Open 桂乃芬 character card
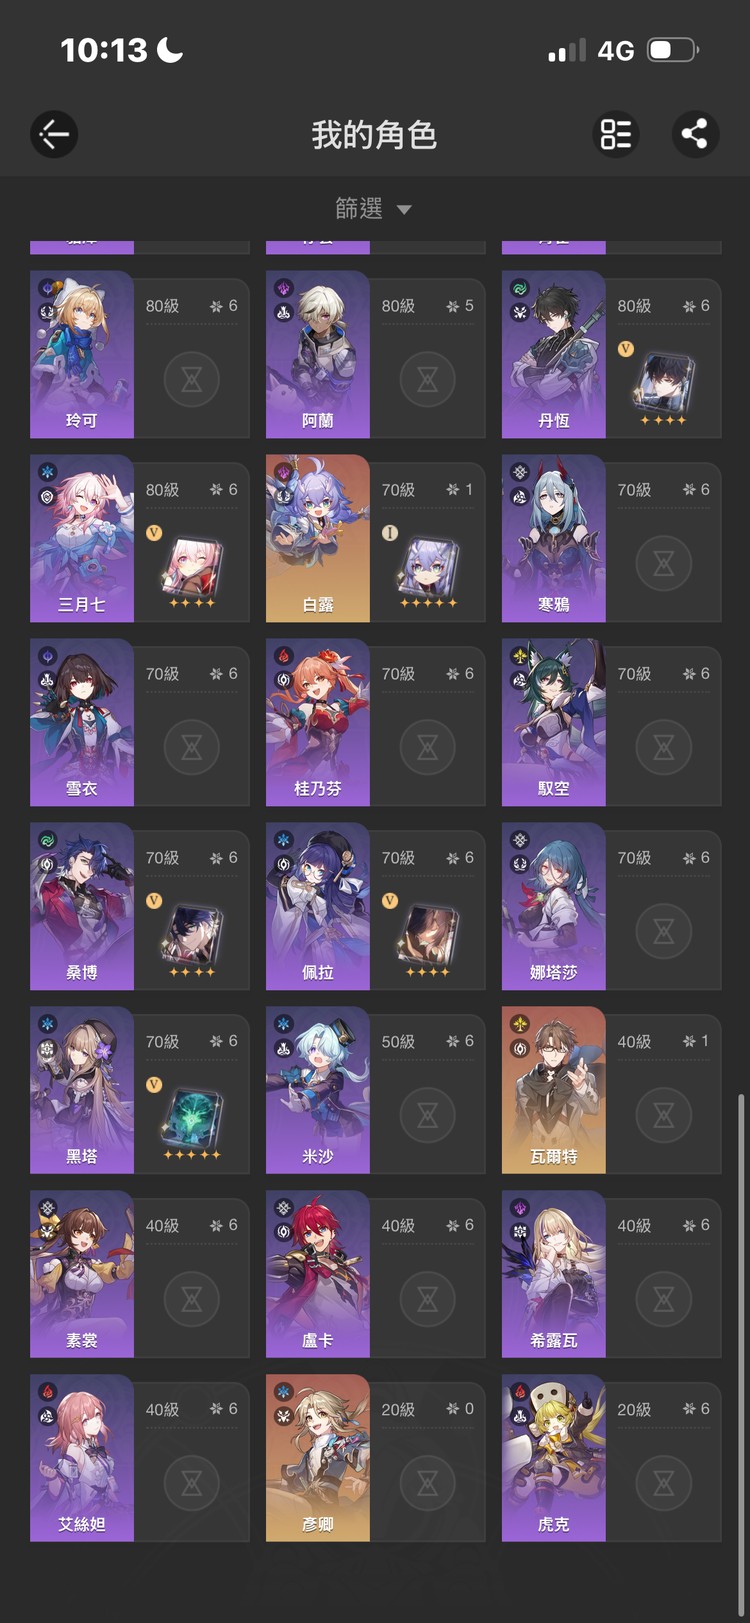750x1623 pixels. (x=375, y=722)
